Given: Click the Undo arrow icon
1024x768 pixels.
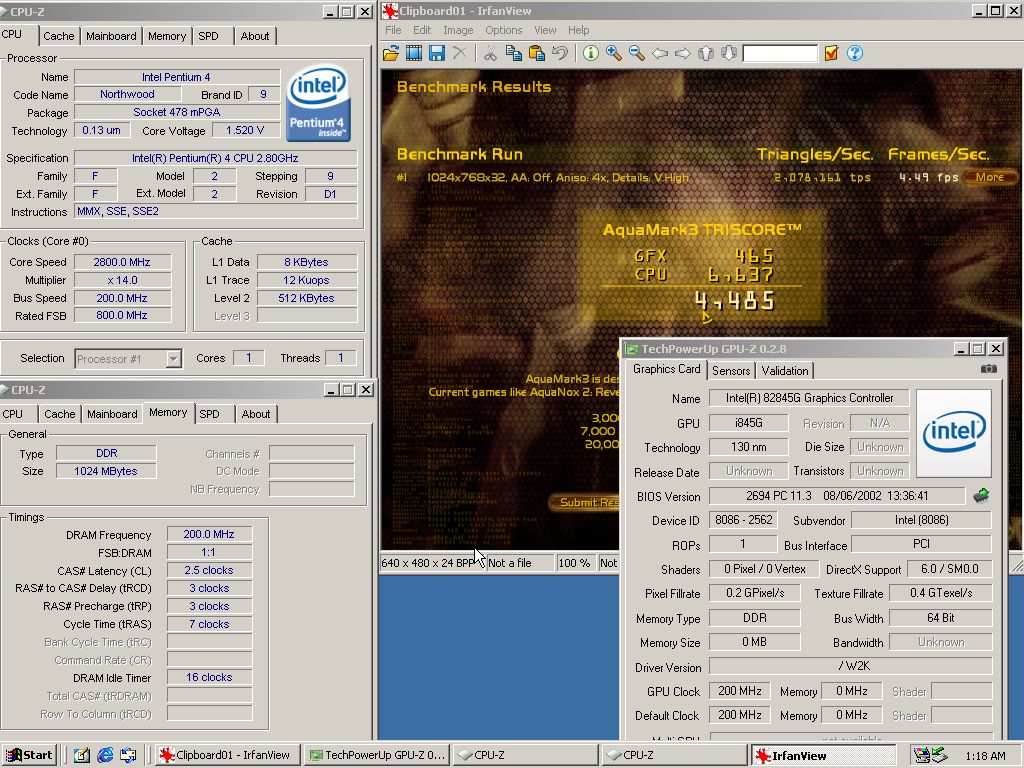Looking at the screenshot, I should [560, 54].
